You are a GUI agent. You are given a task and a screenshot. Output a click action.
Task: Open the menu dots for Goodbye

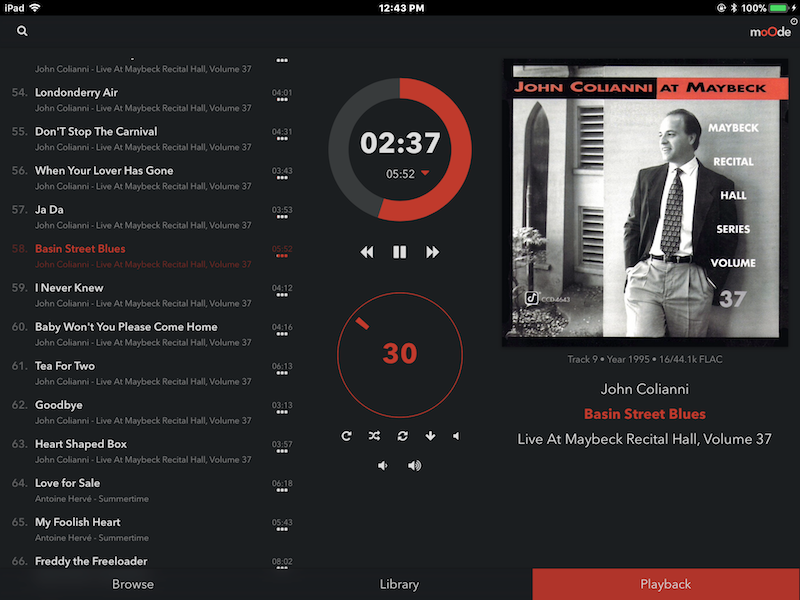(x=282, y=412)
